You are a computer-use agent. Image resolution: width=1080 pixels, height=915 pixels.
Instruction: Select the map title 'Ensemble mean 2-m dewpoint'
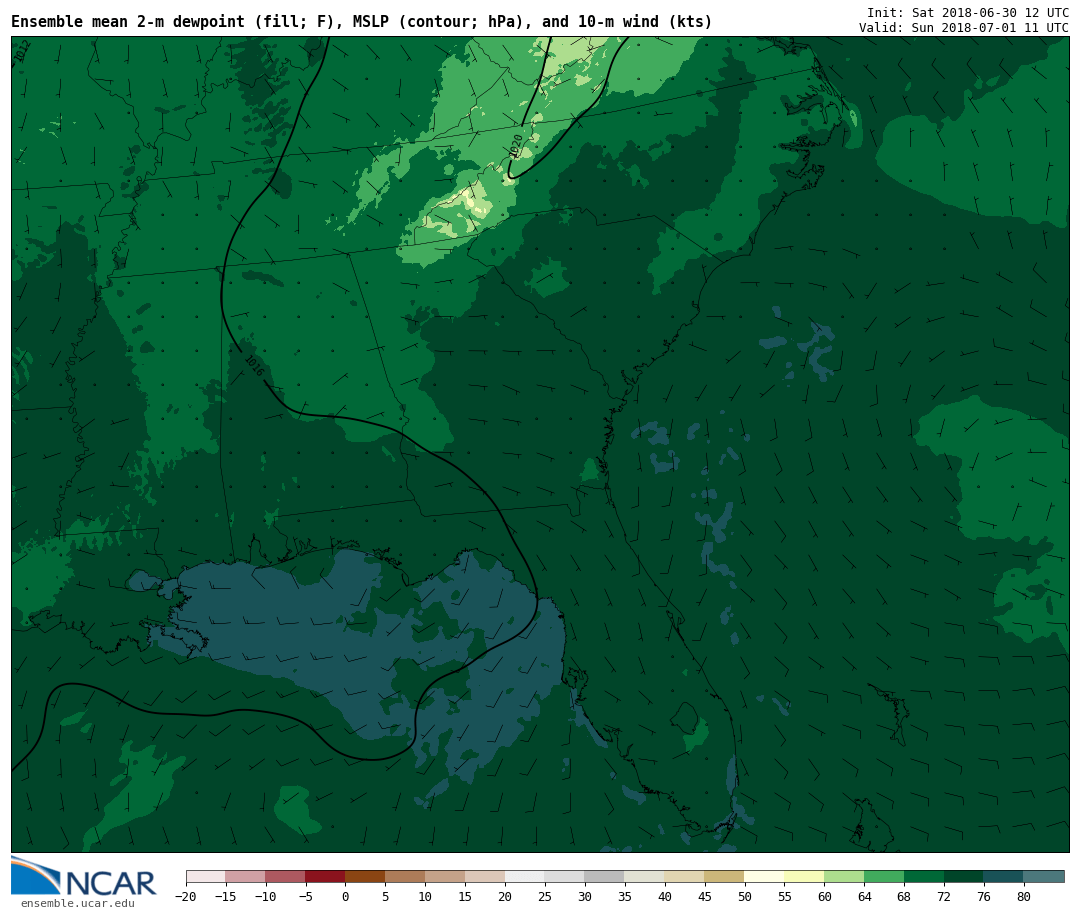click(x=128, y=21)
